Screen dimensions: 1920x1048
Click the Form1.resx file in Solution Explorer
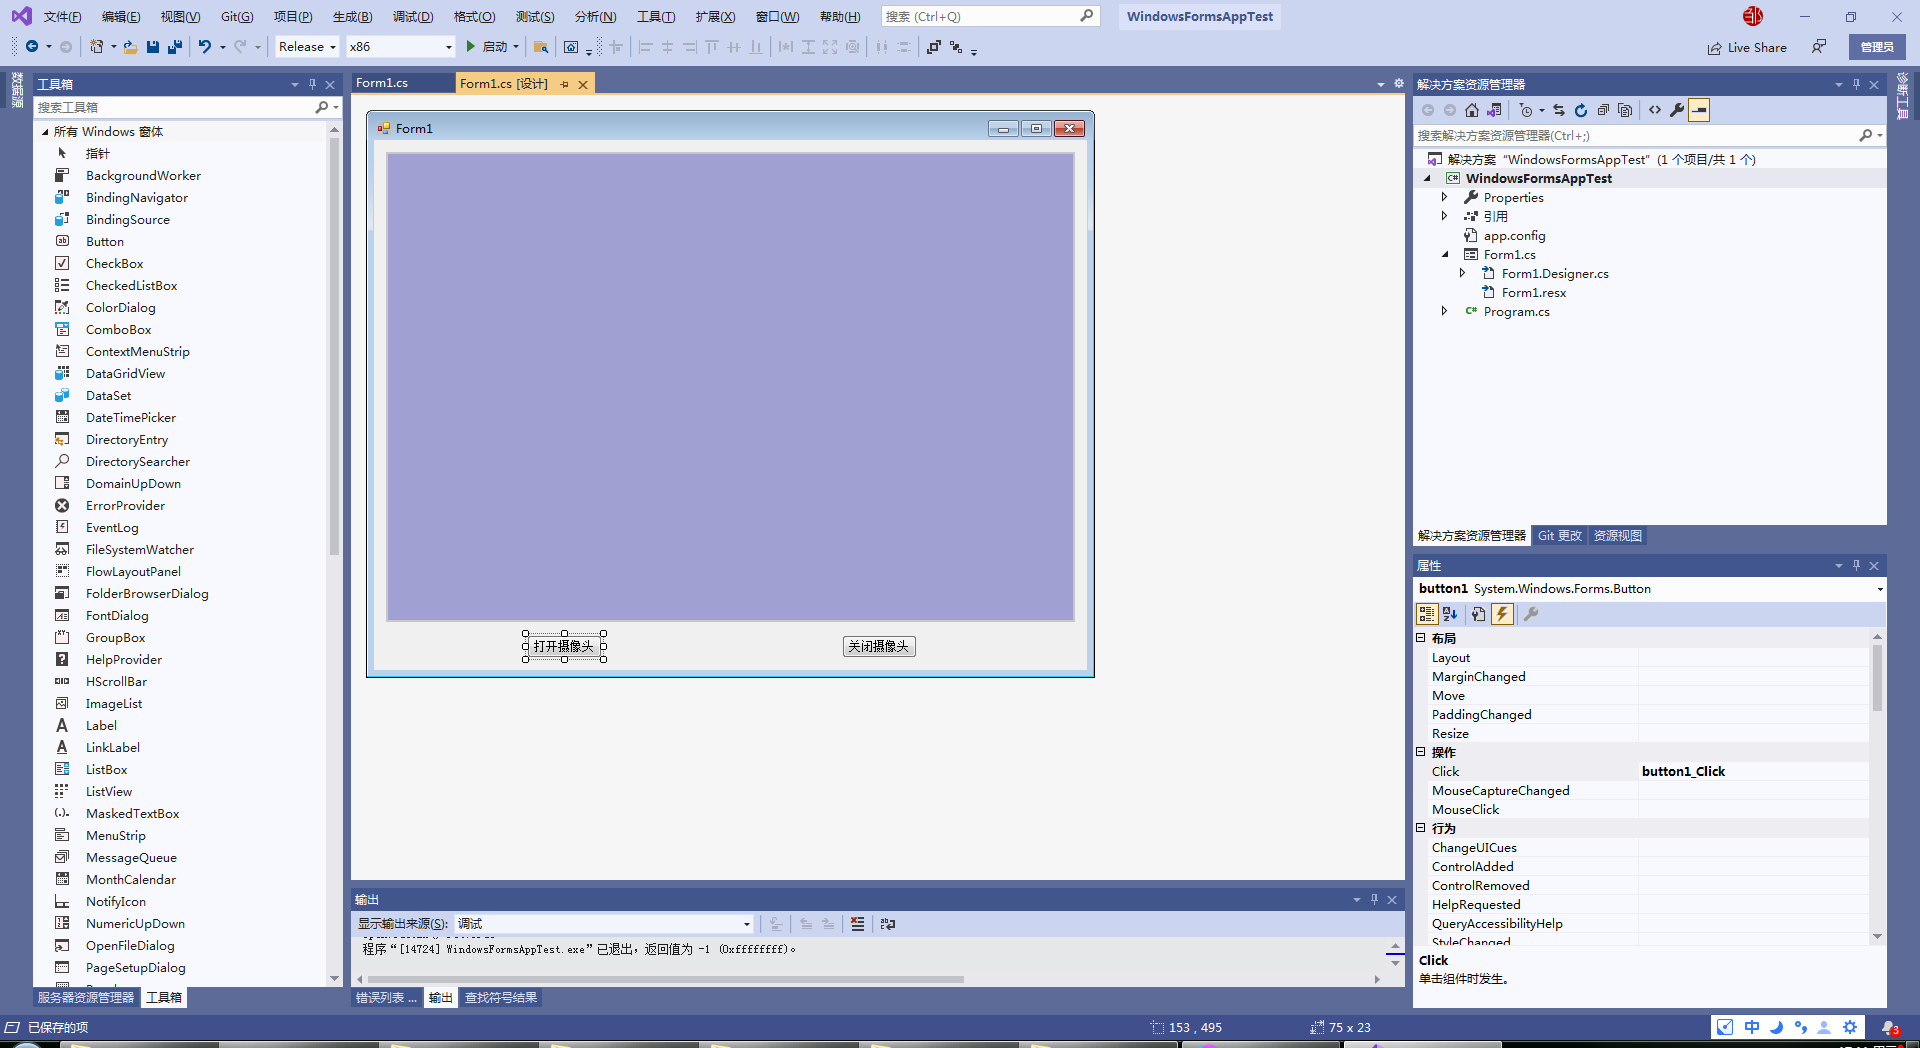1533,292
